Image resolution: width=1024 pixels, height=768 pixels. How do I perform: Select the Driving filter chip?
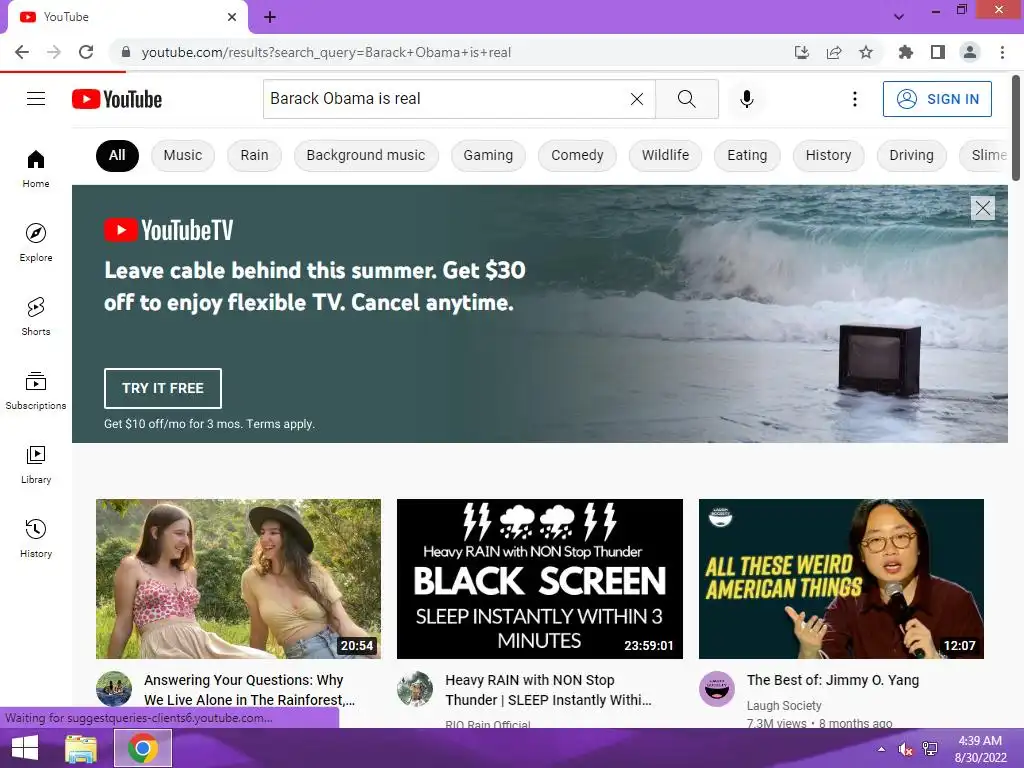(x=911, y=155)
